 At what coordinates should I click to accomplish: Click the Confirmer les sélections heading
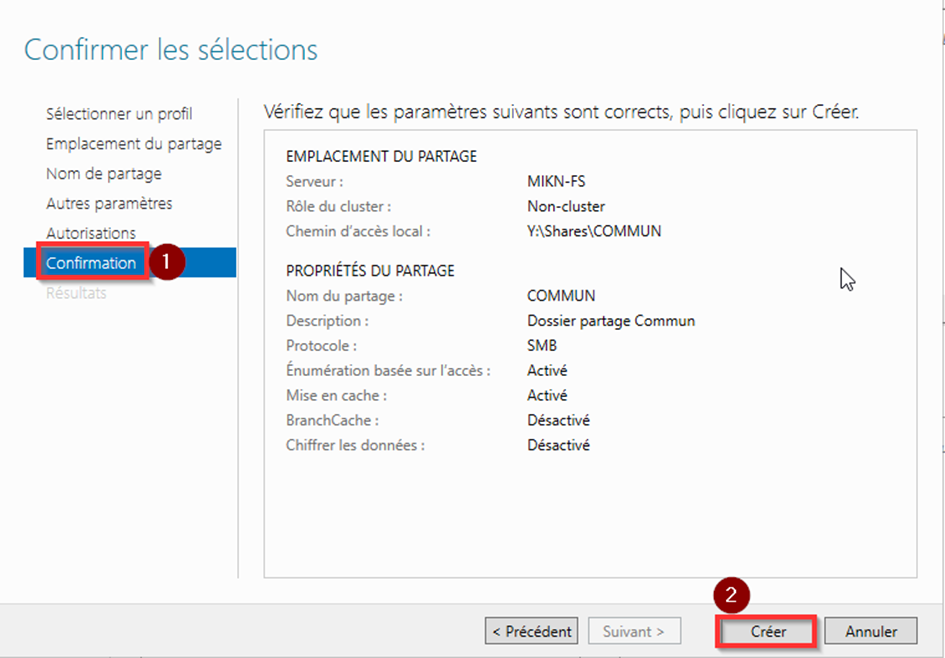click(171, 49)
